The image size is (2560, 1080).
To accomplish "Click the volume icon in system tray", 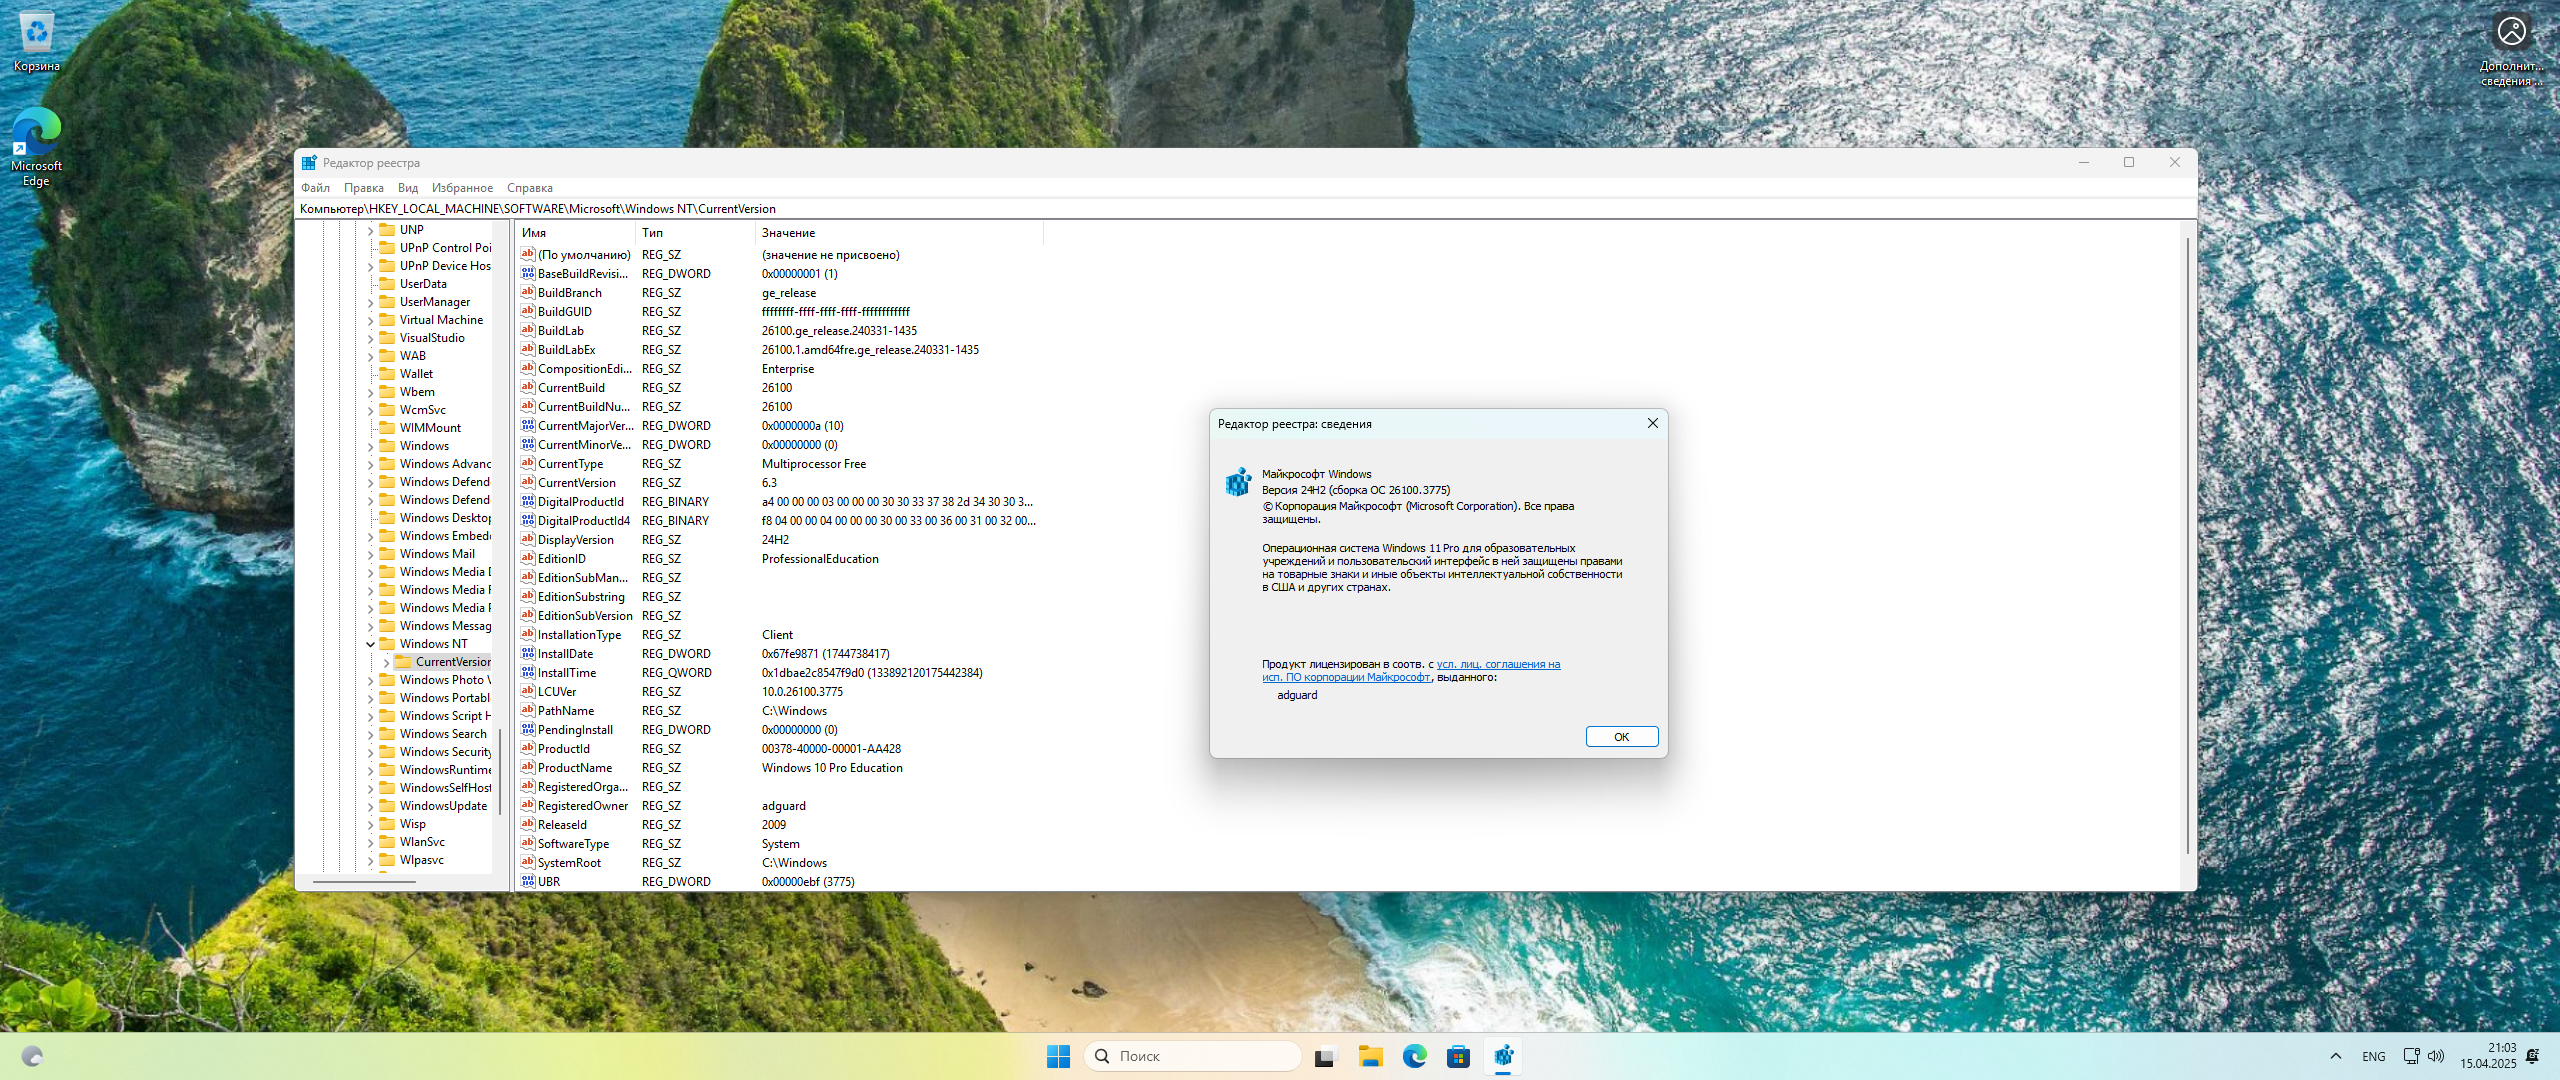I will pos(2435,1055).
